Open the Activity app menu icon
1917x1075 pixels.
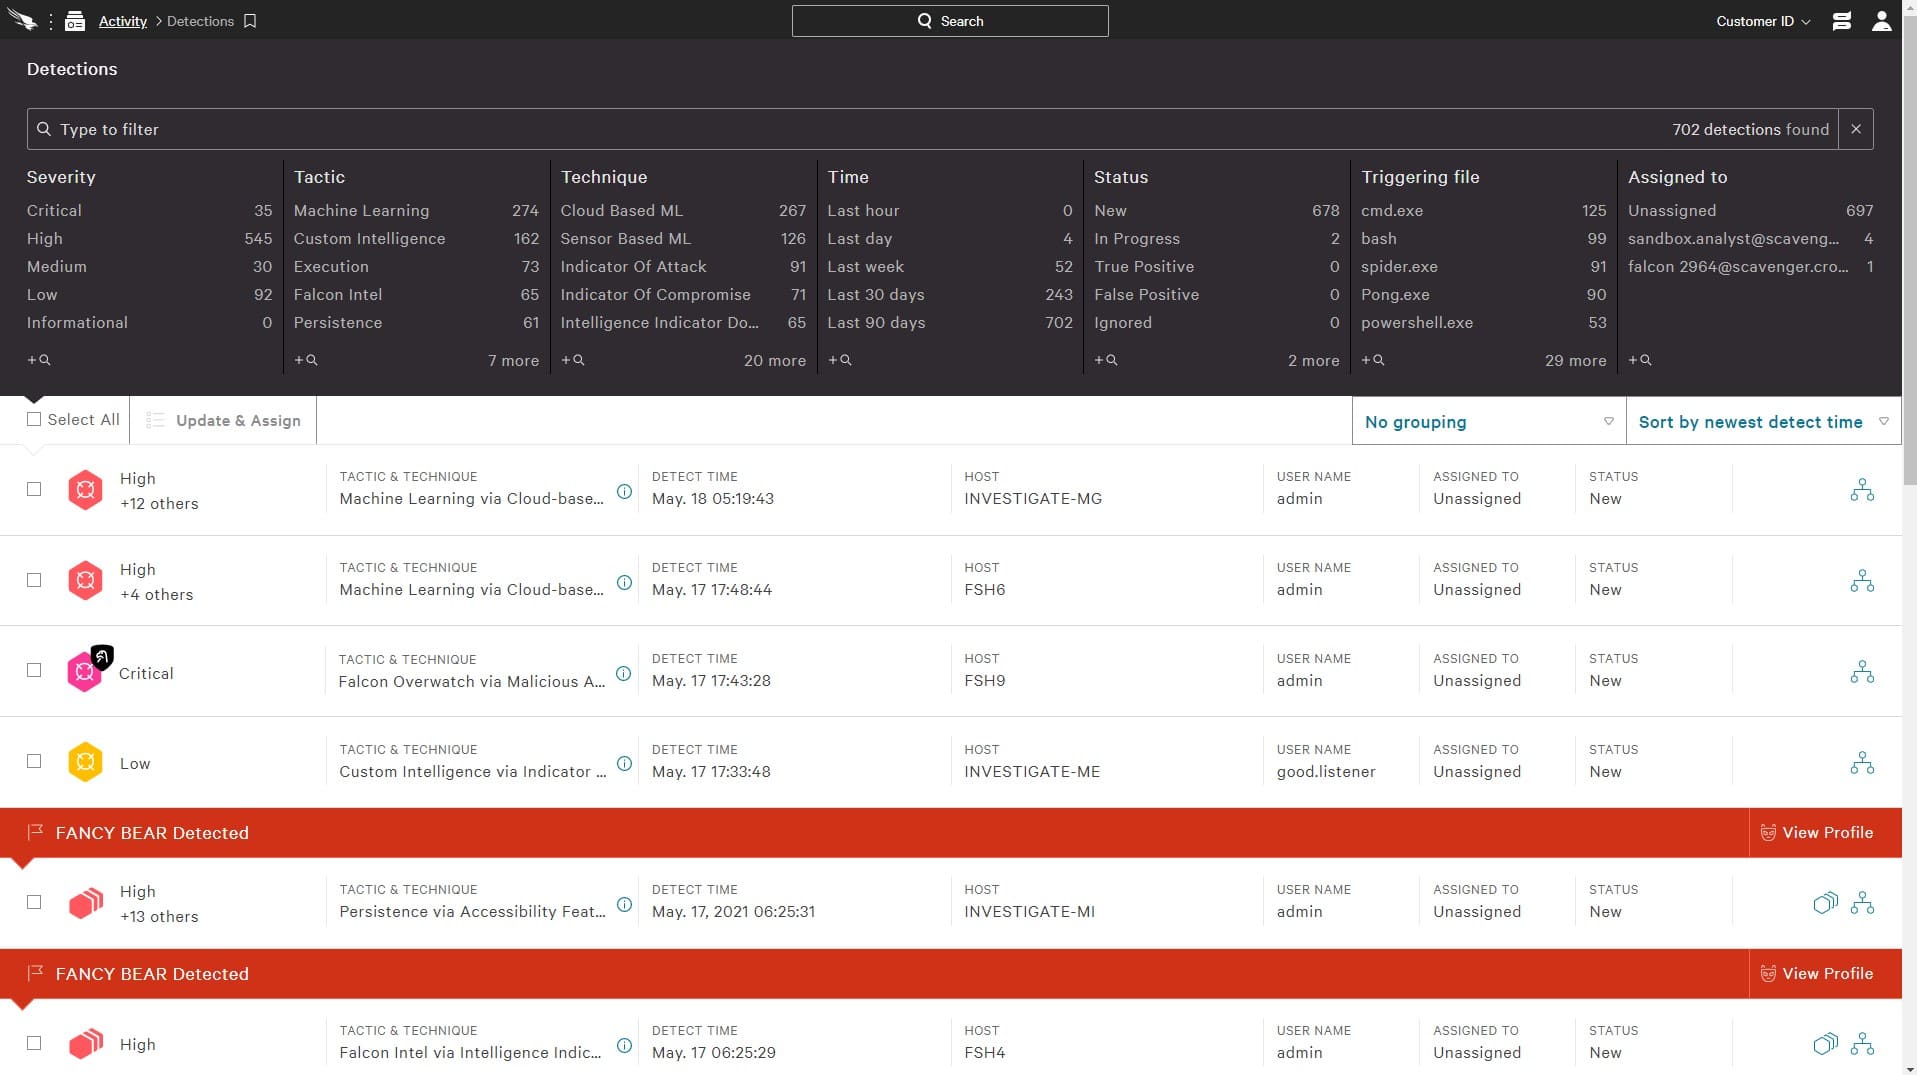click(75, 21)
